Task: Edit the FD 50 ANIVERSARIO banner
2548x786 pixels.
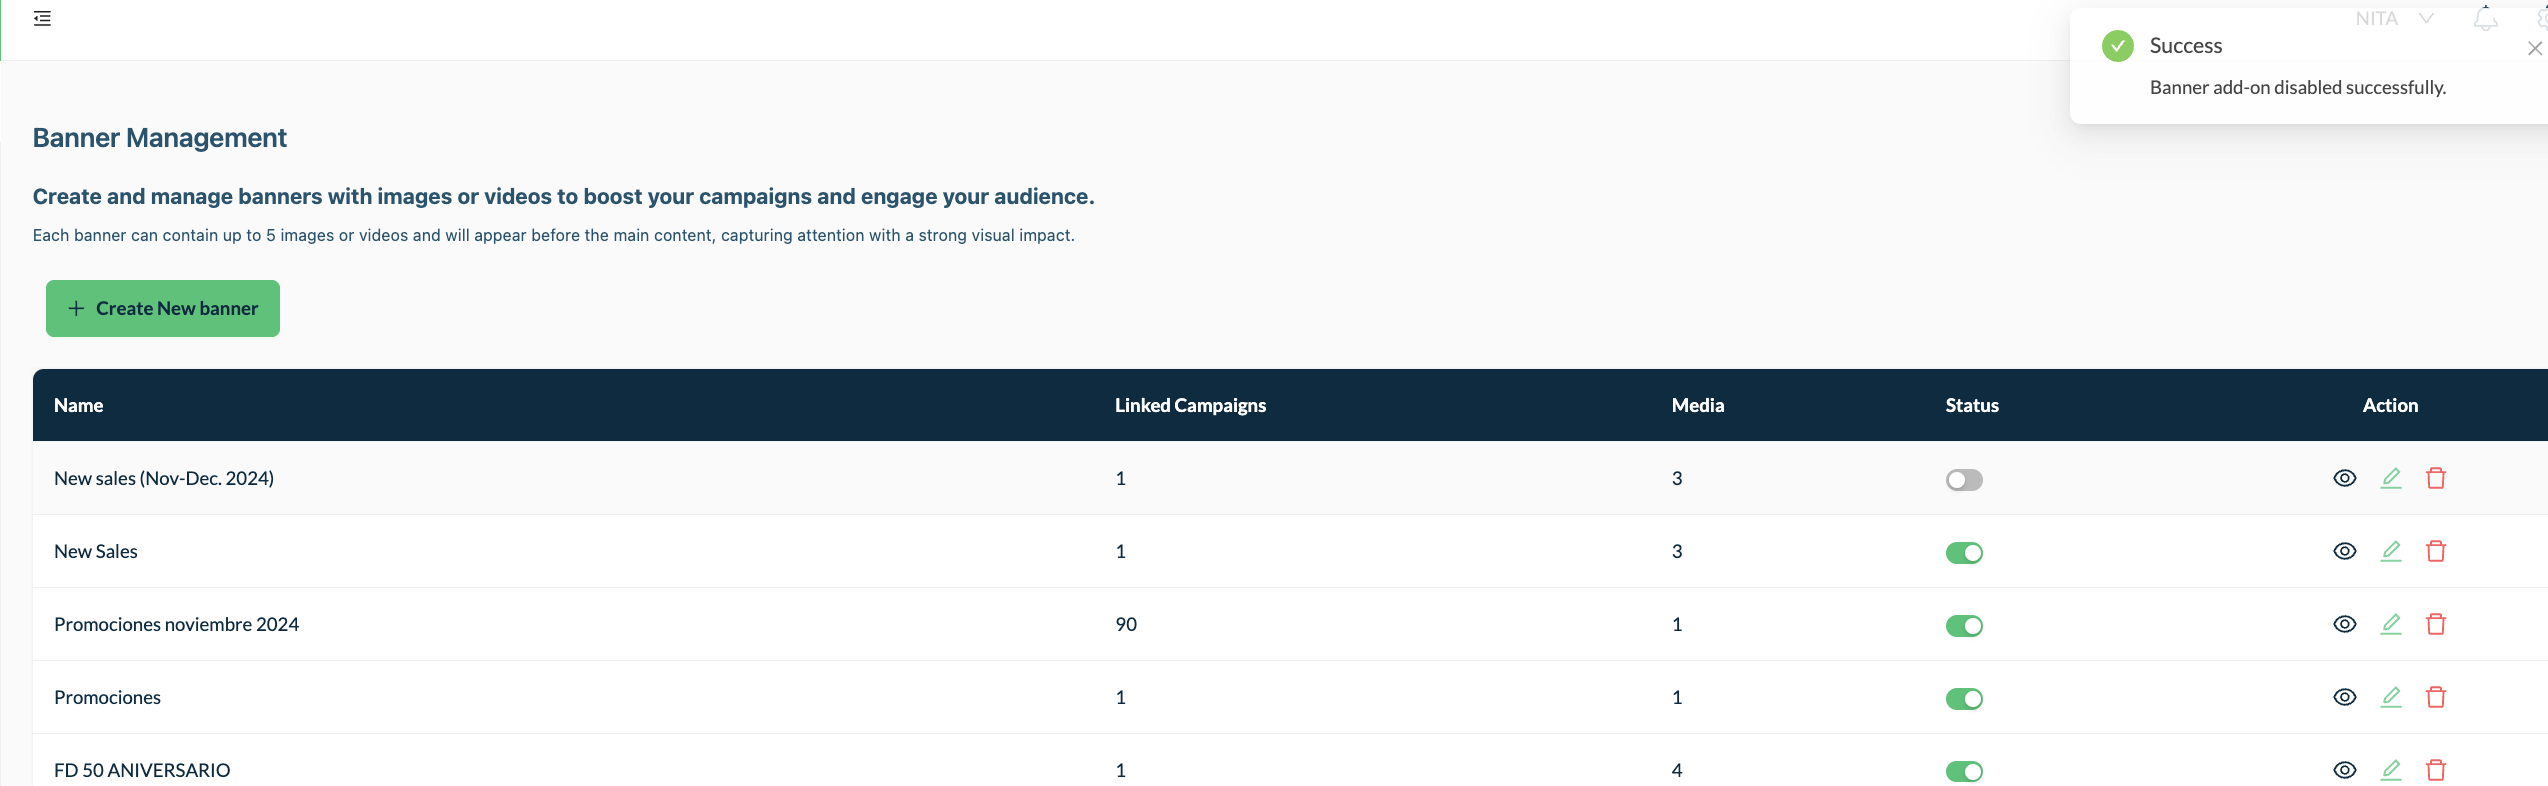Action: tap(2391, 770)
